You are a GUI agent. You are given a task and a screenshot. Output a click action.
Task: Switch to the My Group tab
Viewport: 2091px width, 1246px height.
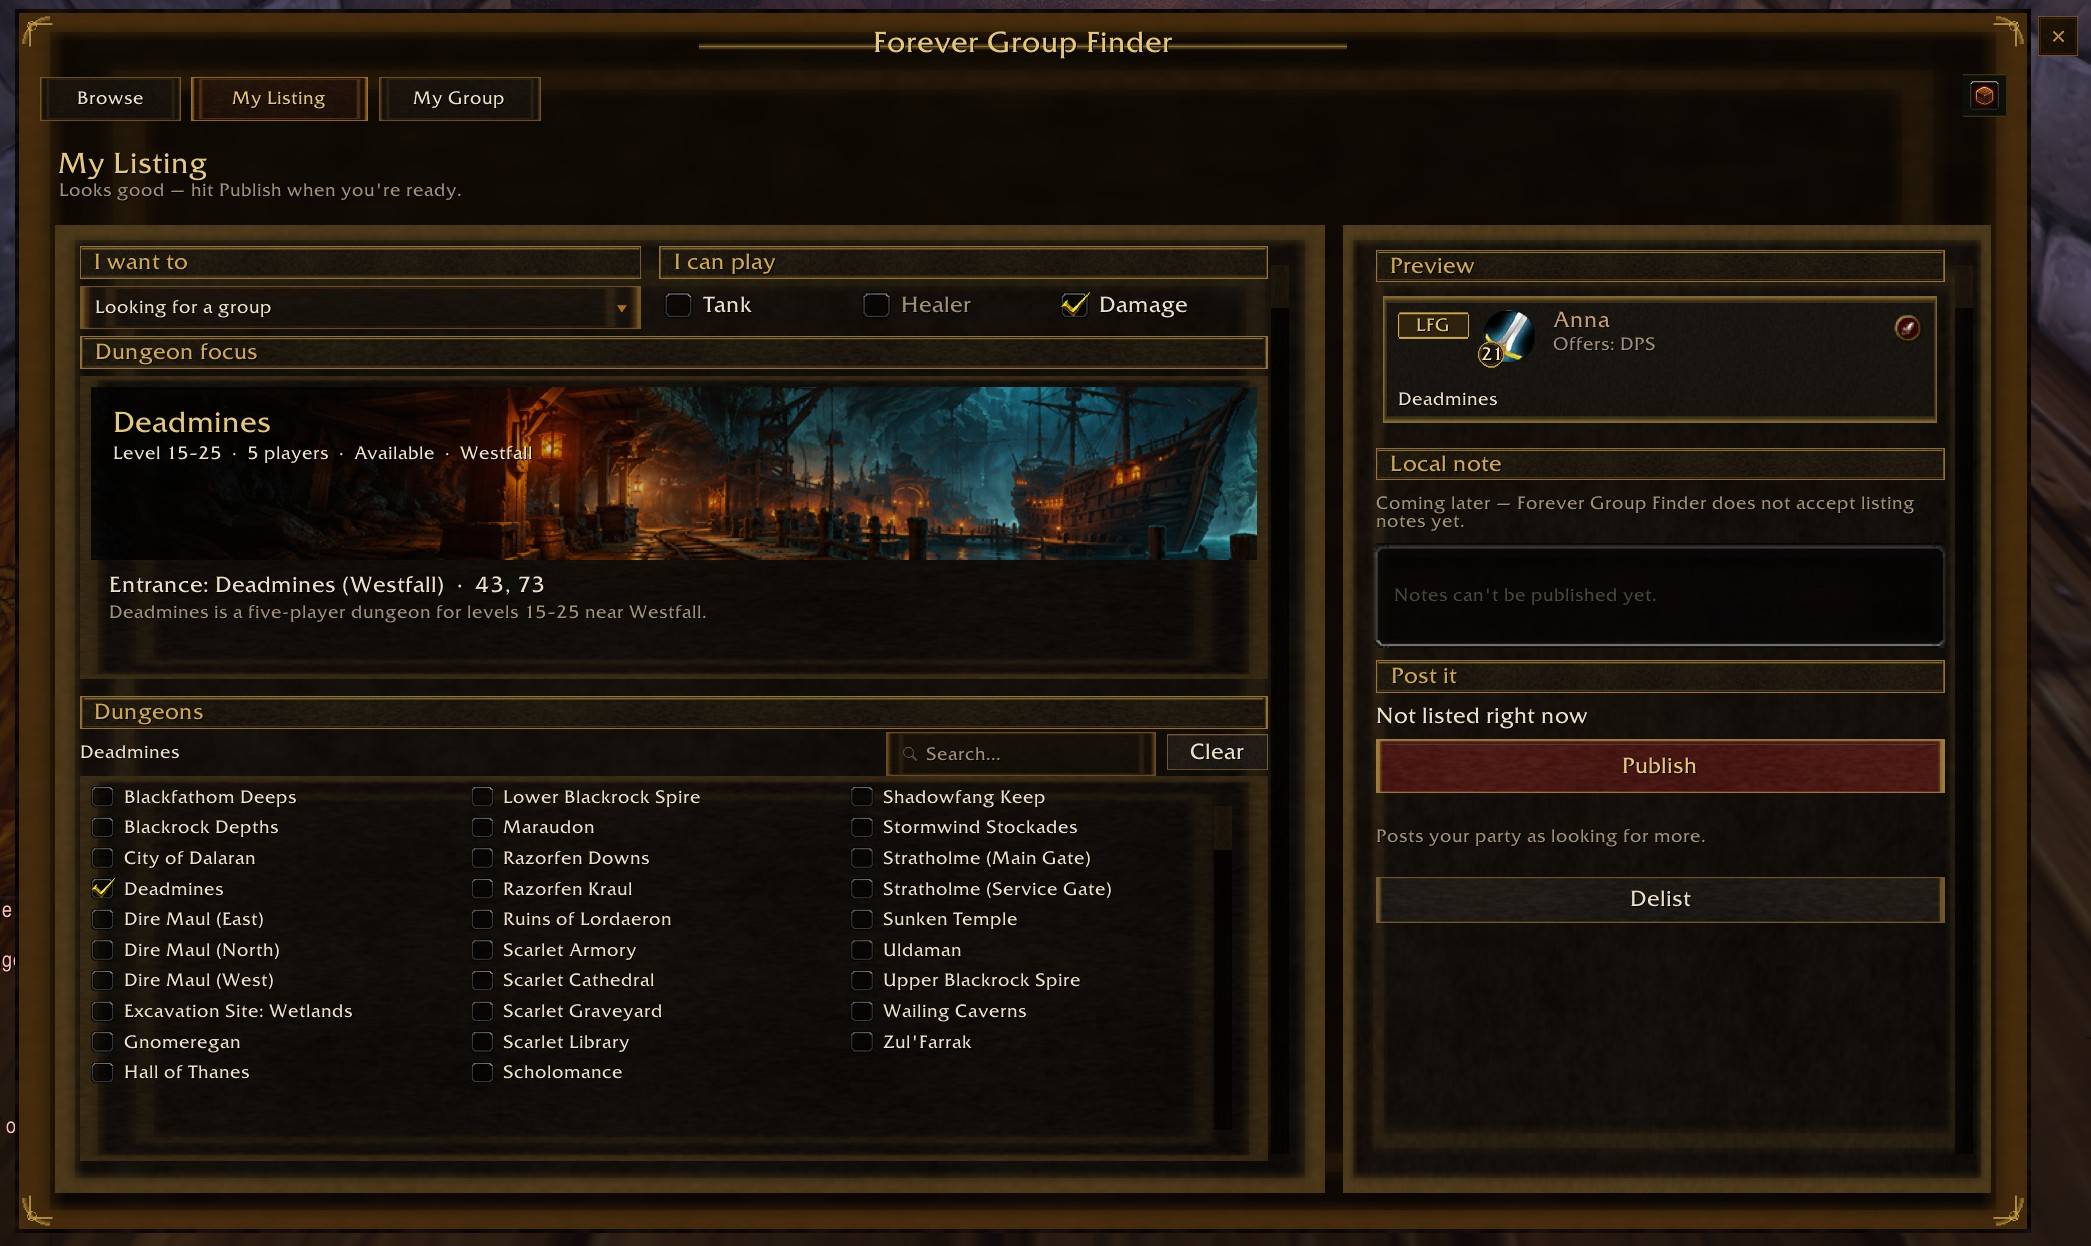click(459, 98)
